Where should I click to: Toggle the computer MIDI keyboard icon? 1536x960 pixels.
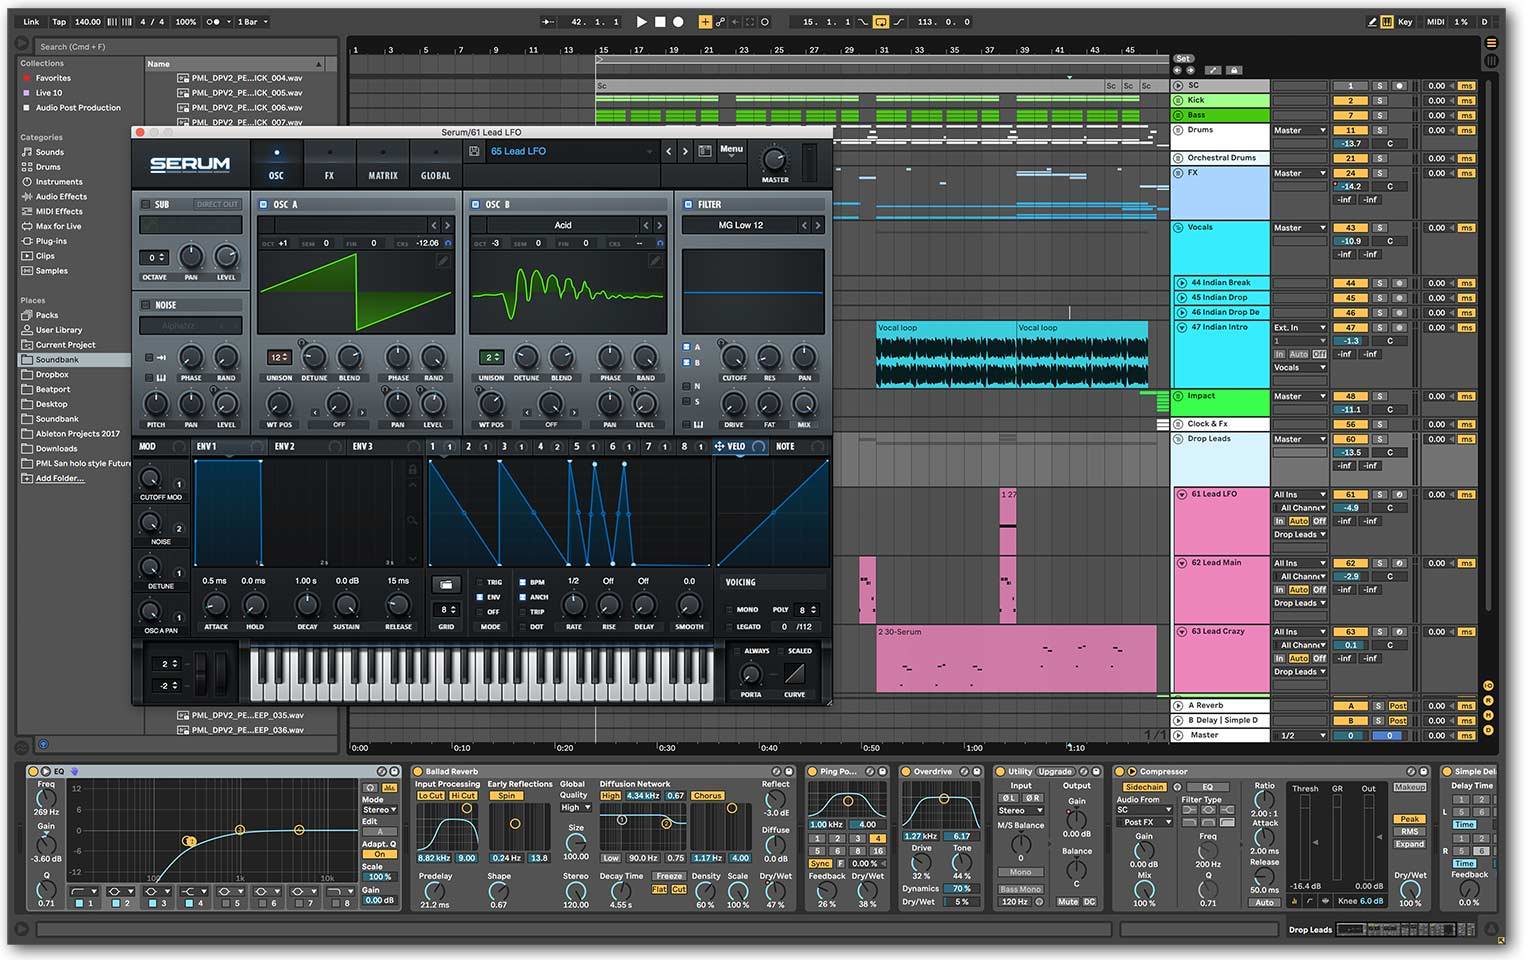coord(1387,21)
